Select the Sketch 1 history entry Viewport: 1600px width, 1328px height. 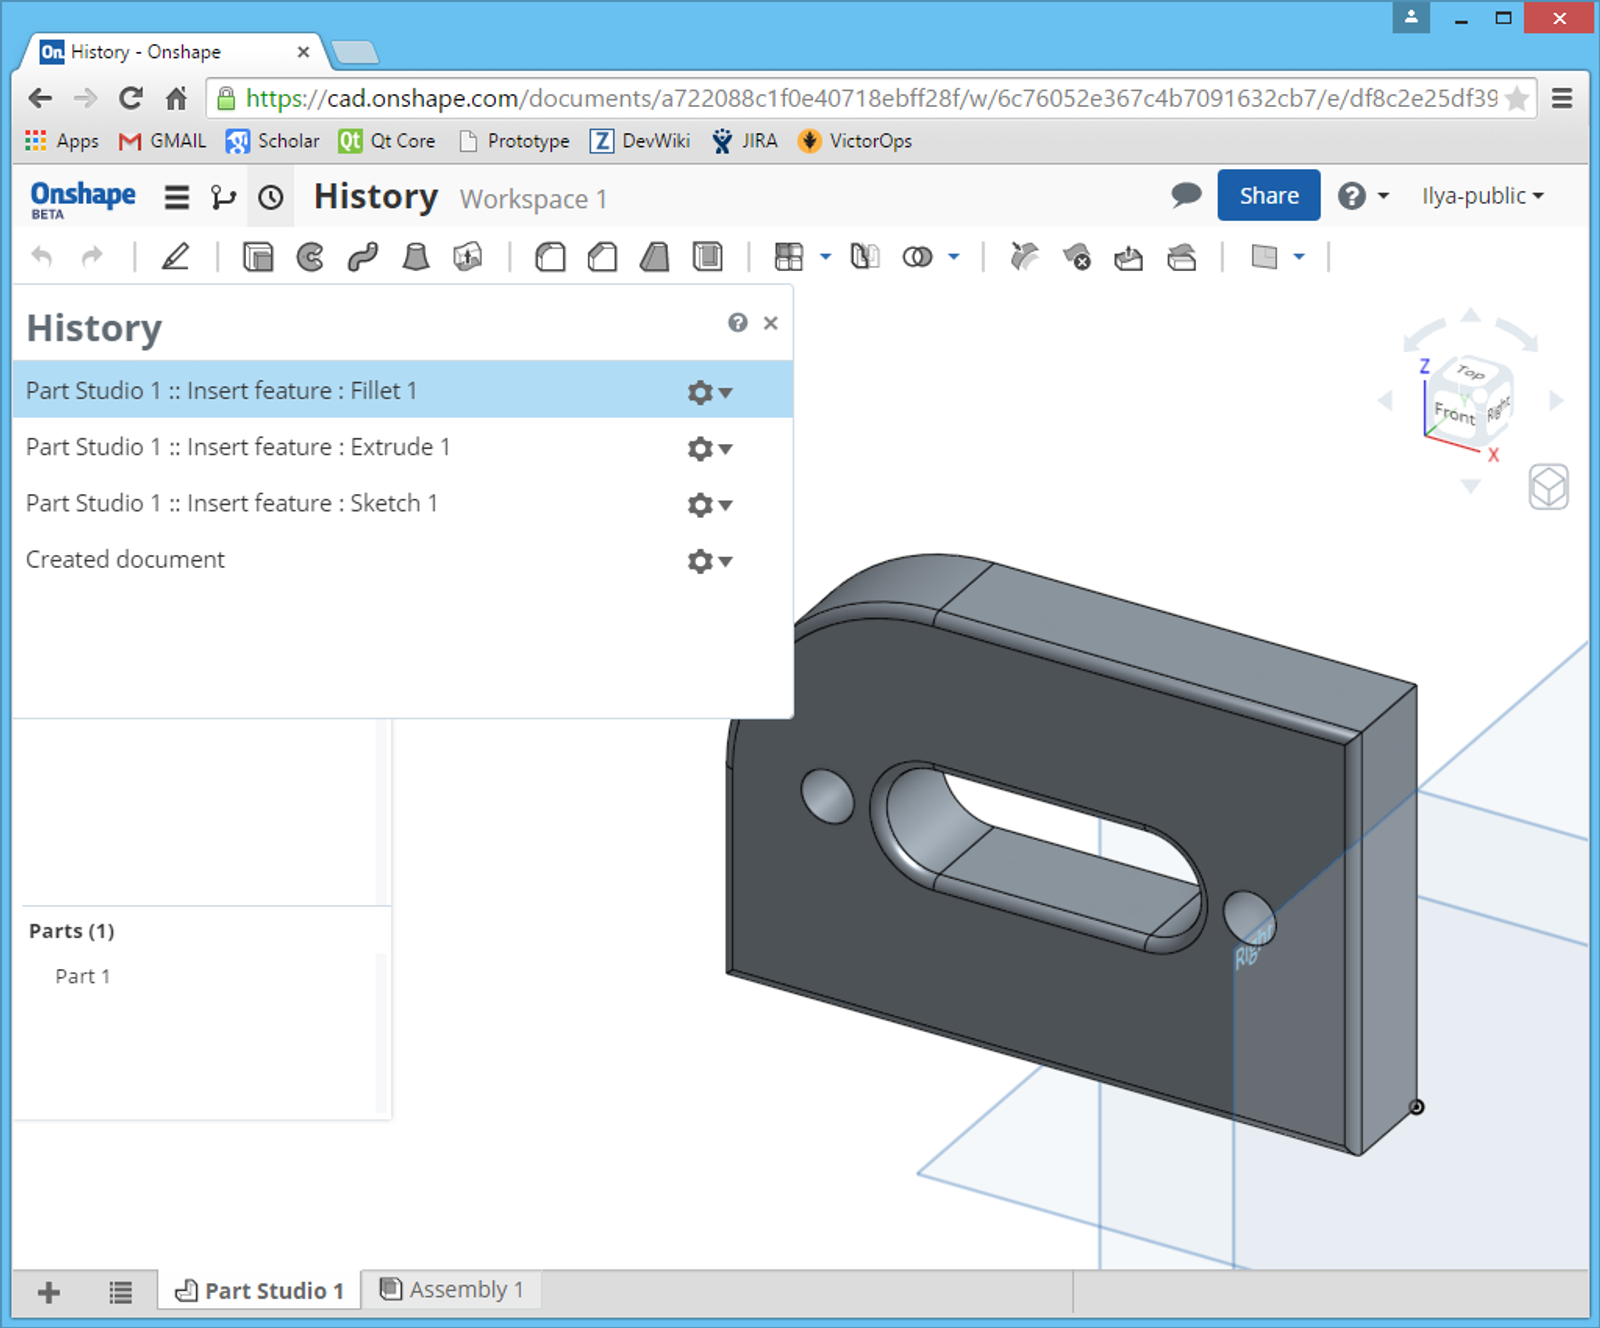[x=232, y=503]
